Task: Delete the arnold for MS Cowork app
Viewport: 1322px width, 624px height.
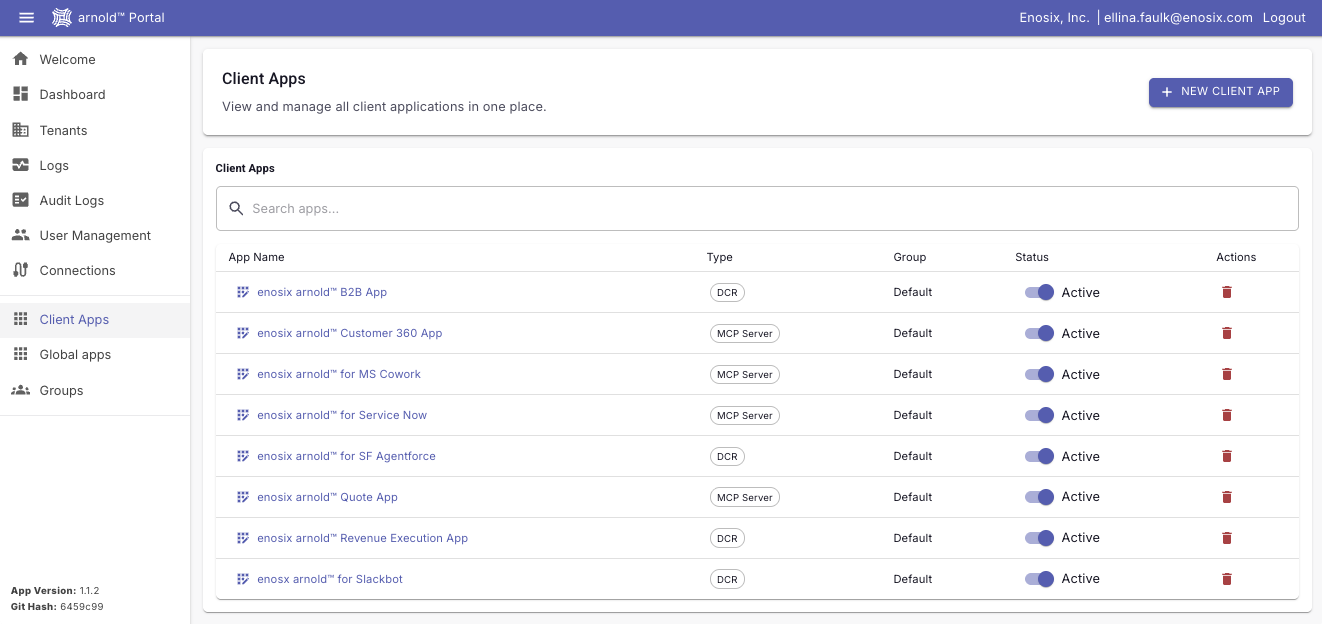Action: (x=1227, y=374)
